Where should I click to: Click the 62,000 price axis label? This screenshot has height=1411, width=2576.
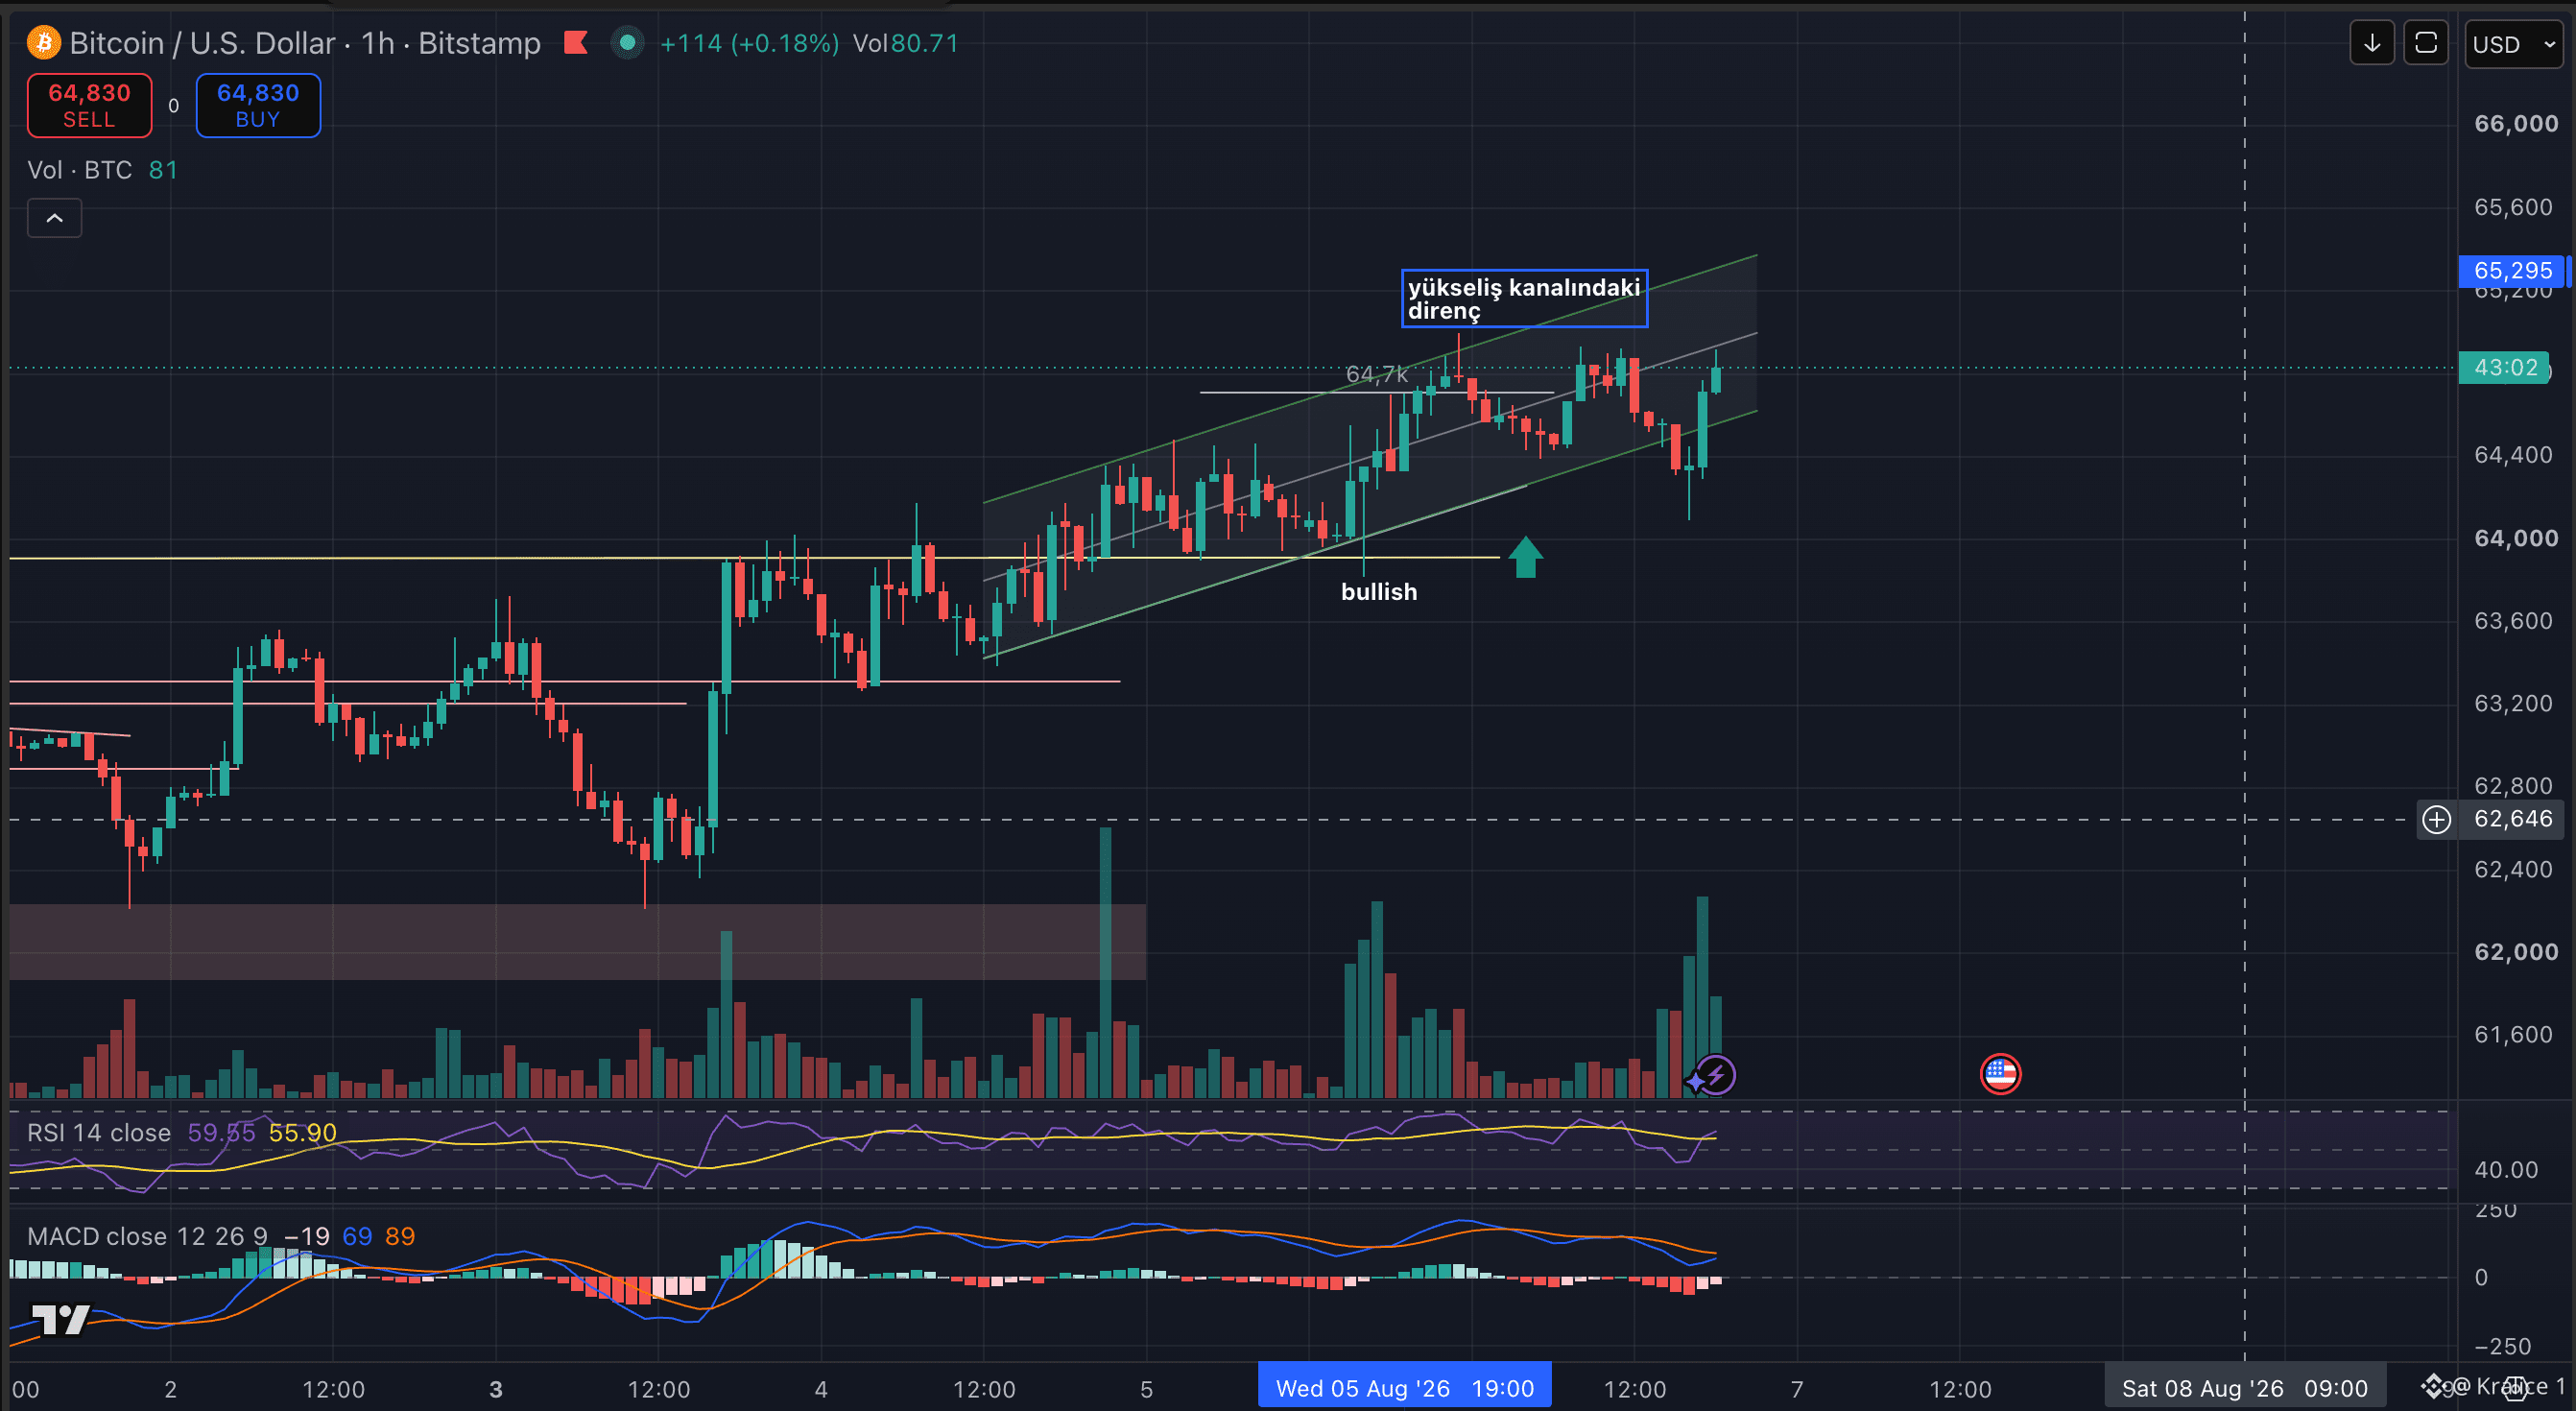tap(2516, 952)
